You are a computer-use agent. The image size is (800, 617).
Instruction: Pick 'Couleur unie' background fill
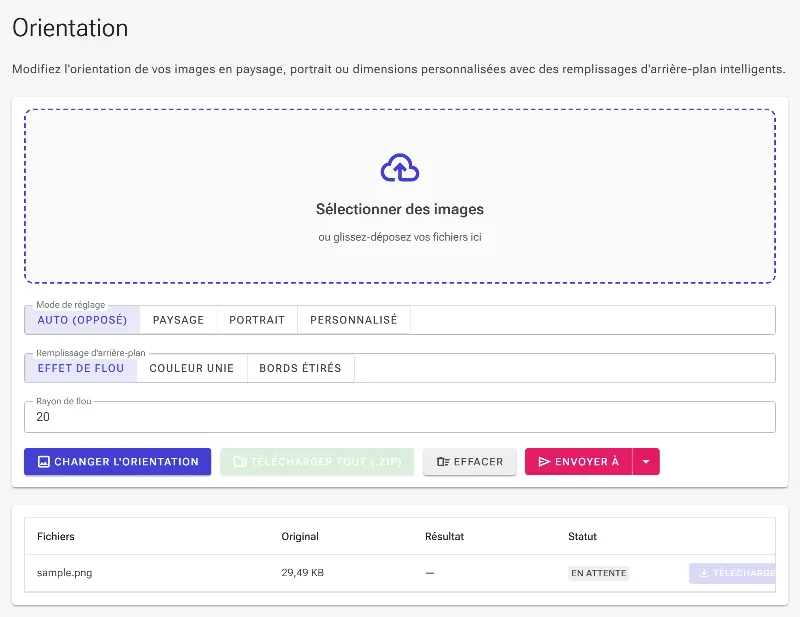pos(192,368)
